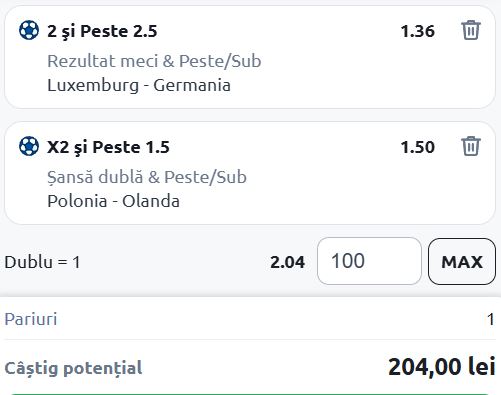501x395 pixels.
Task: Open the Polonia - Olanda match
Action: [x=113, y=201]
